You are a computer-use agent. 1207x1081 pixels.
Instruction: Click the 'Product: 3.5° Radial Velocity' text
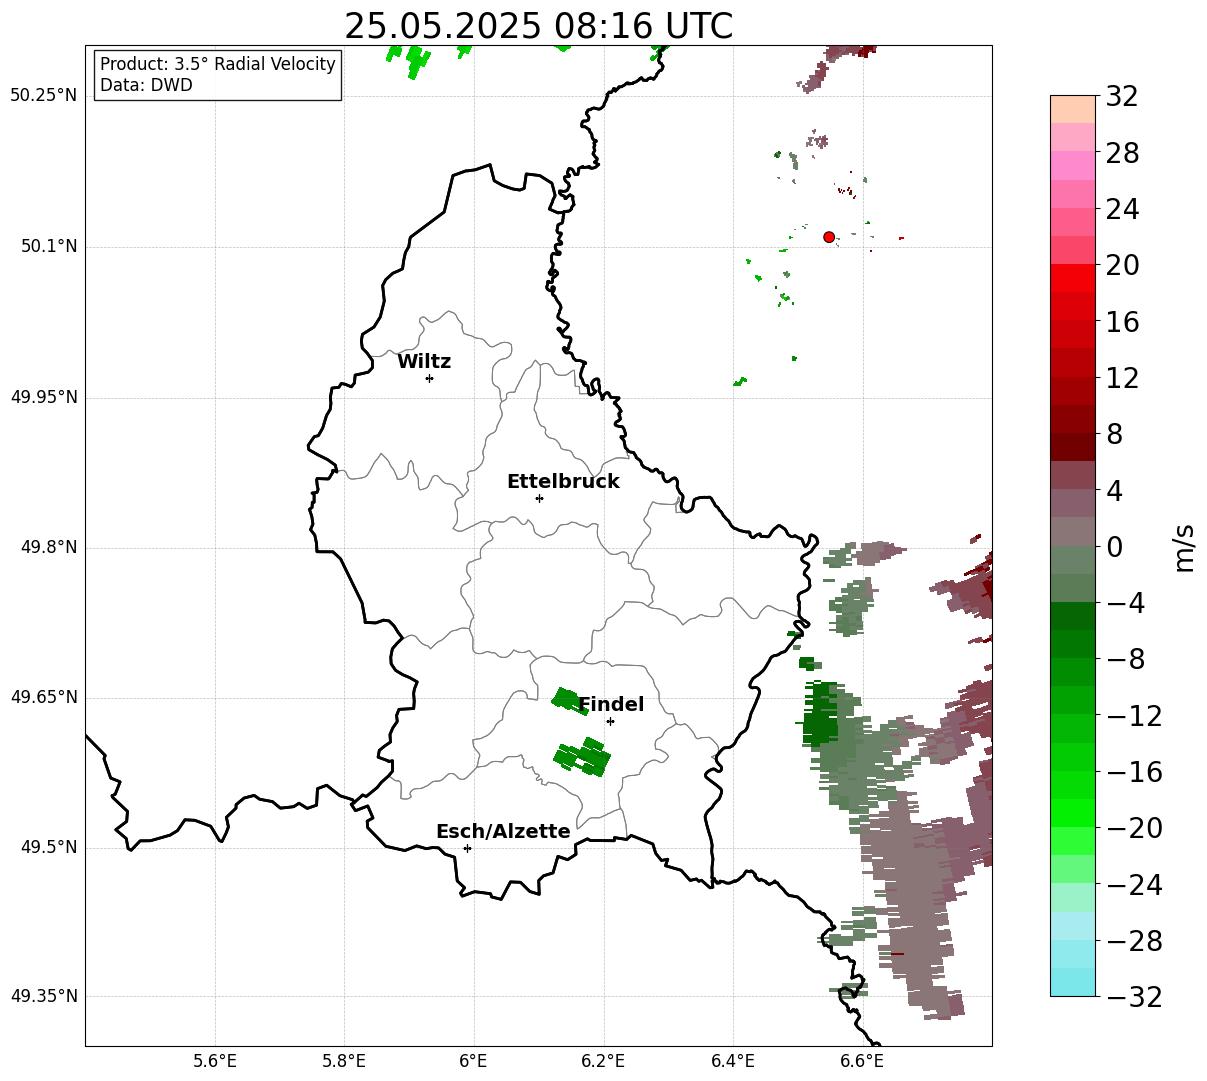point(218,64)
